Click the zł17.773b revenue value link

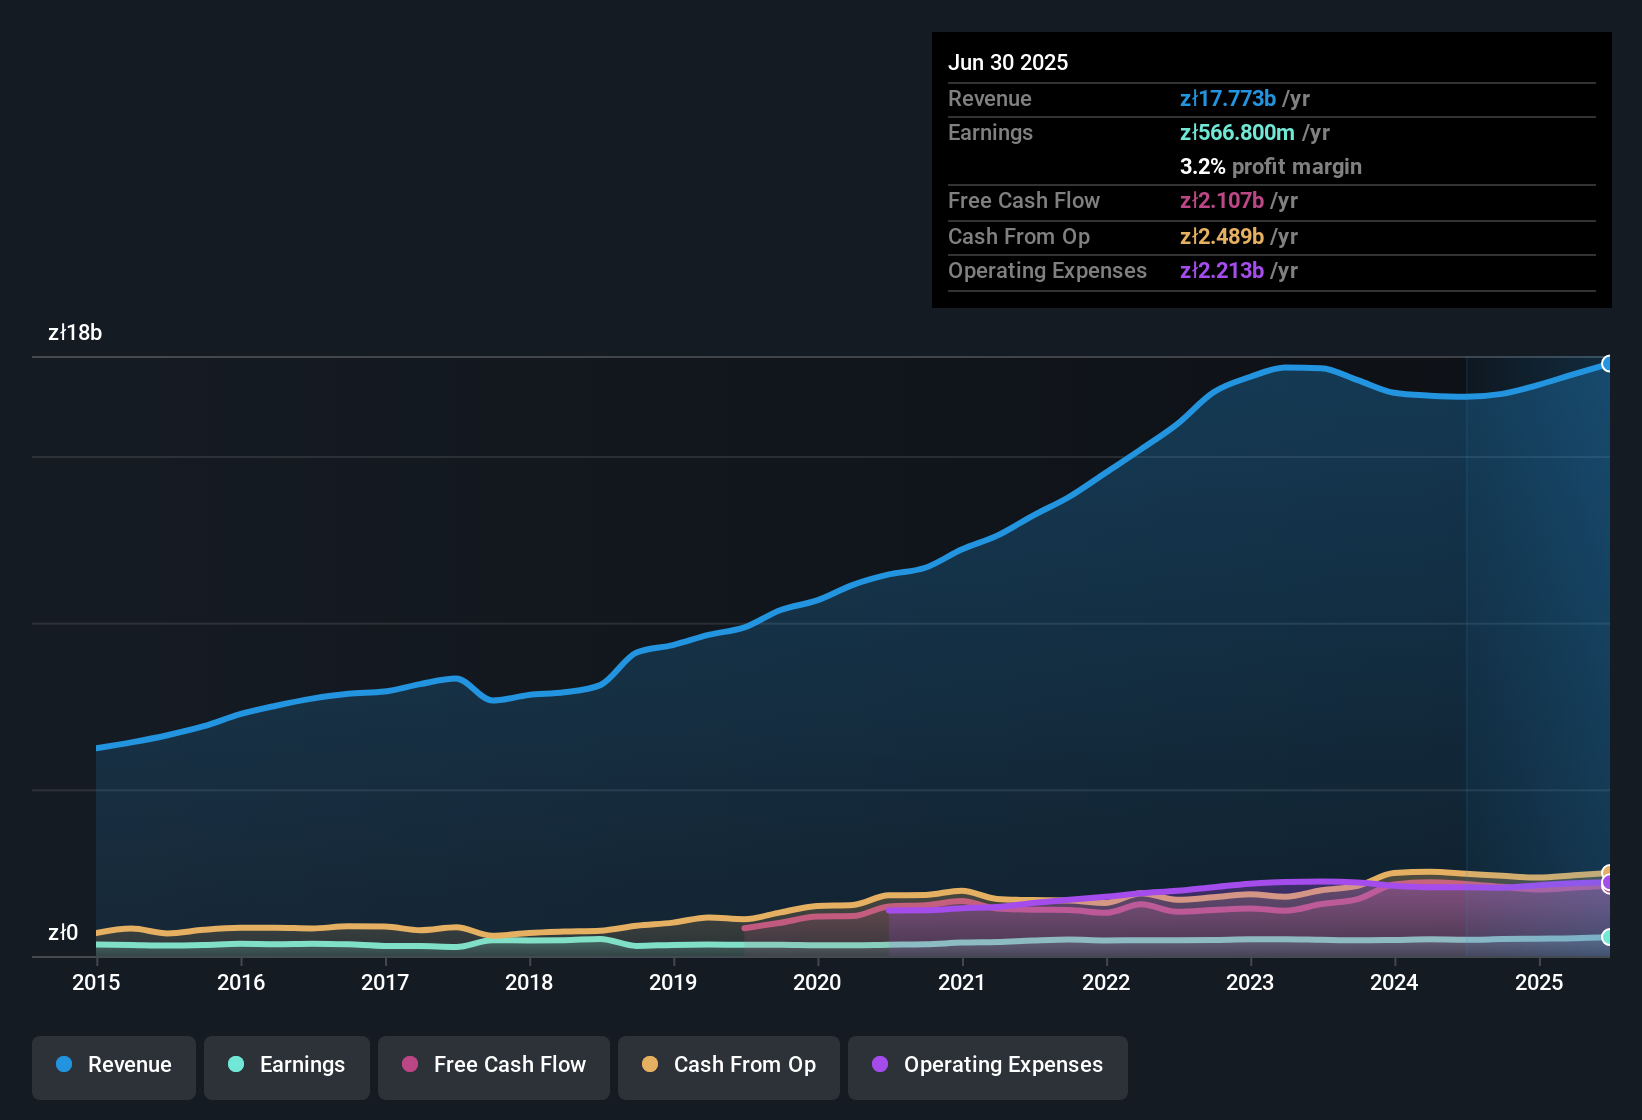point(1229,98)
